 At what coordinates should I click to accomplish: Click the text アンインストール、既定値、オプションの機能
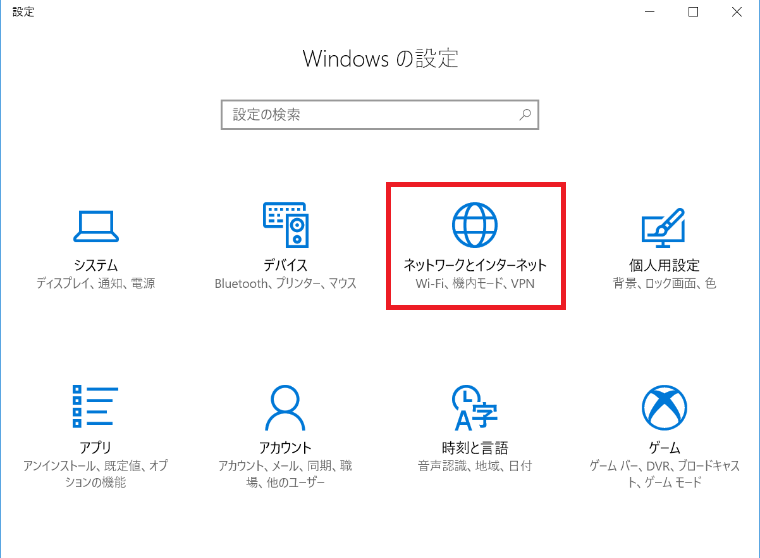click(95, 474)
